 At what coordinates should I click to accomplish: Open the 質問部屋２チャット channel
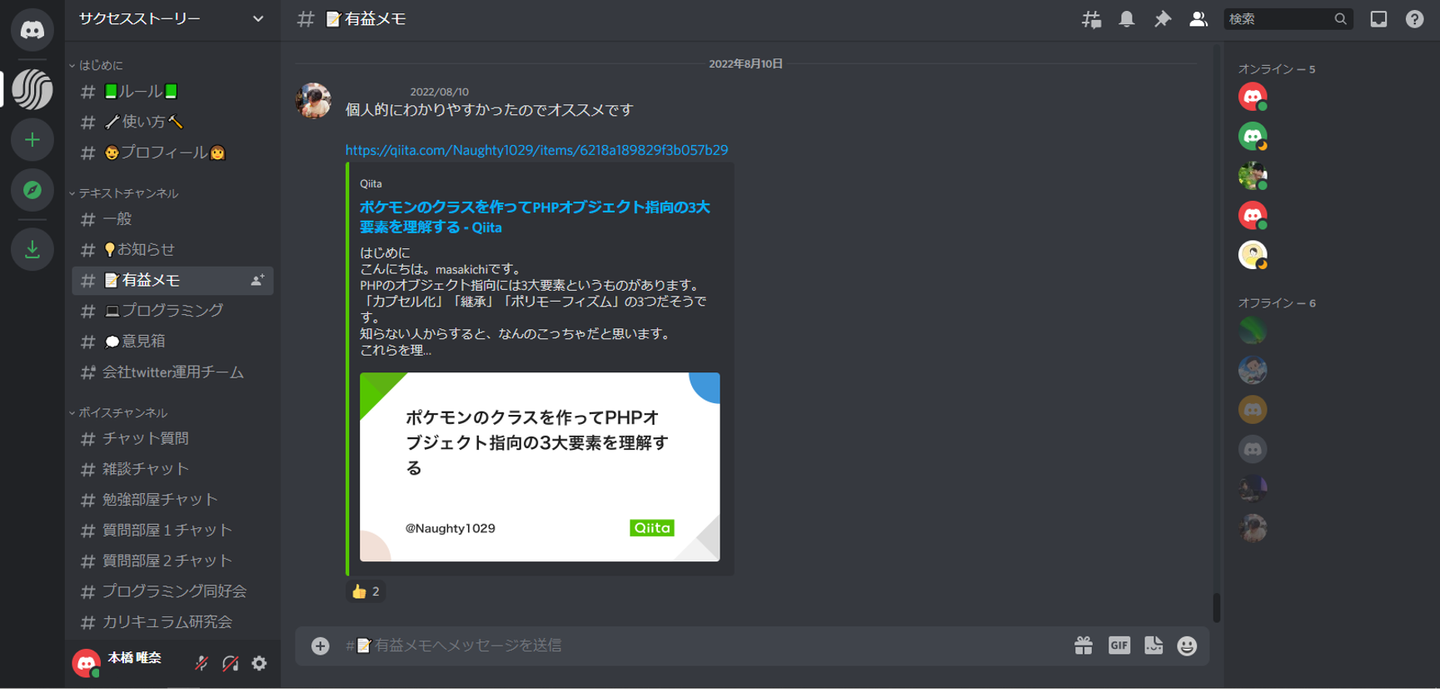pyautogui.click(x=172, y=561)
